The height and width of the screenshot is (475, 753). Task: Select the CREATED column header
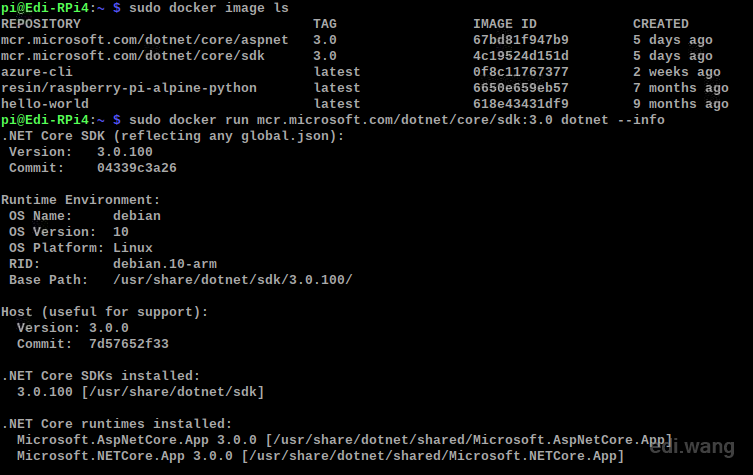660,24
